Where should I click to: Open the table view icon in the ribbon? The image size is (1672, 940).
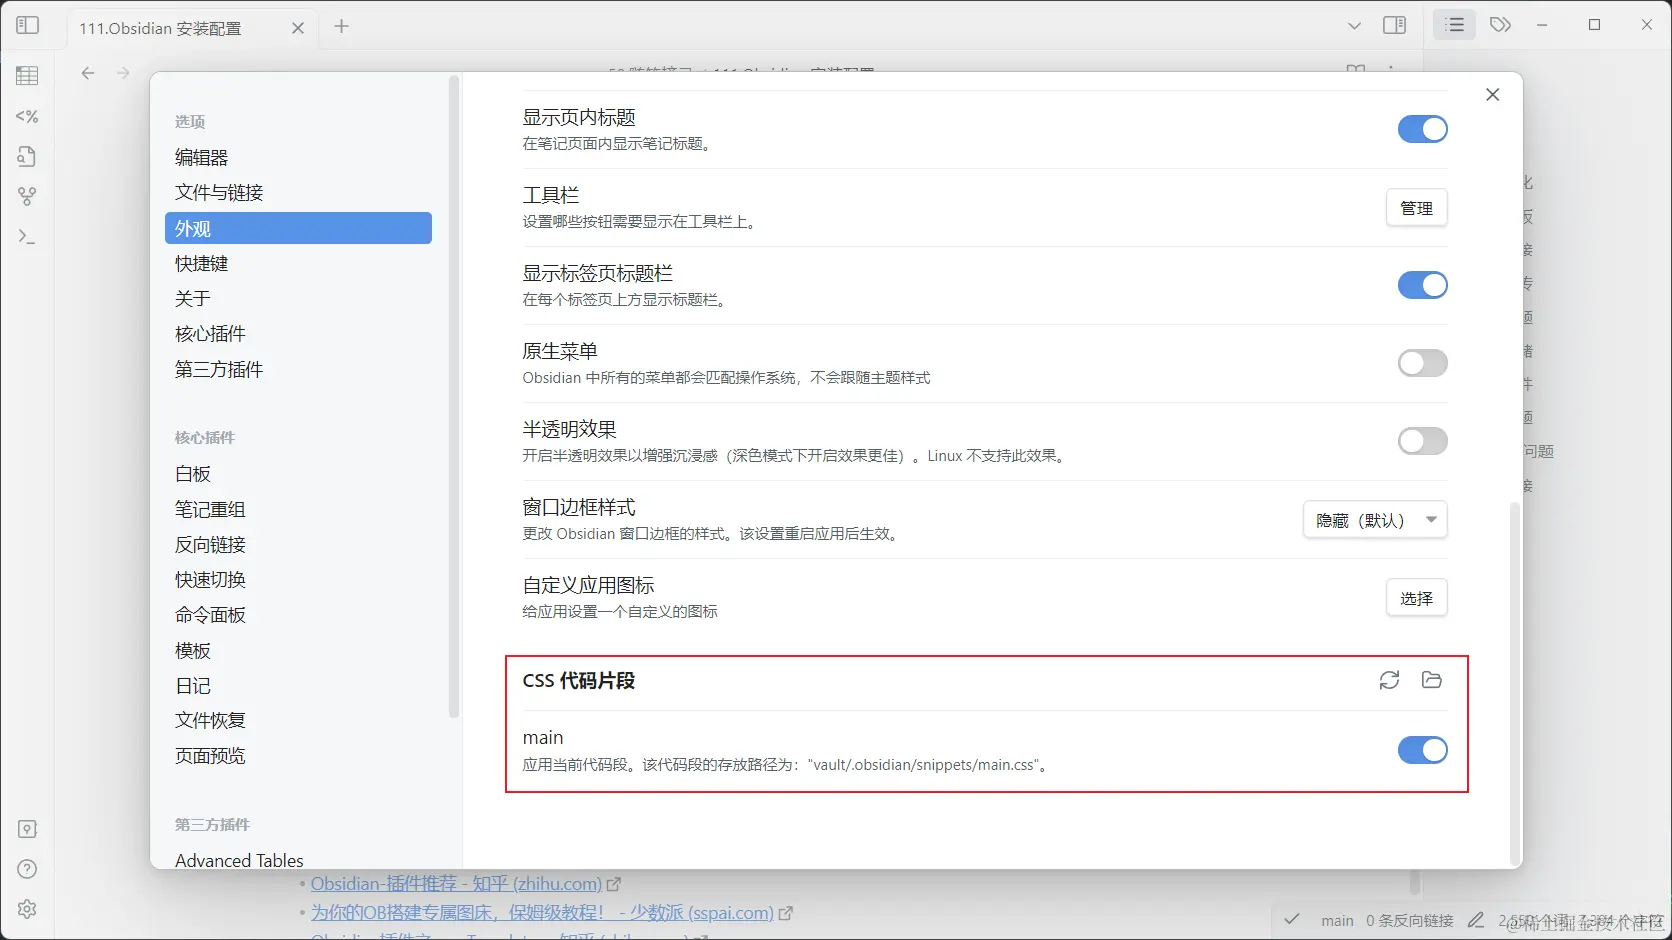point(27,76)
